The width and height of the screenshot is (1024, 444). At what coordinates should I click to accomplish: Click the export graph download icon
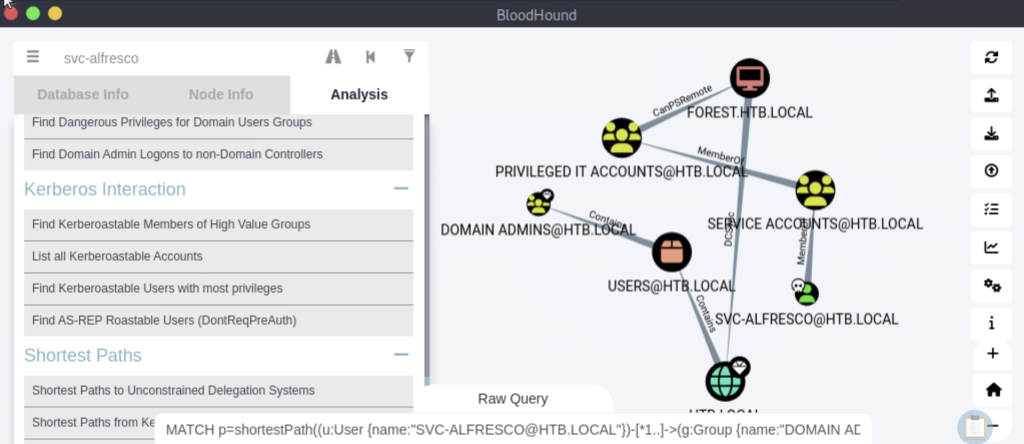tap(991, 133)
